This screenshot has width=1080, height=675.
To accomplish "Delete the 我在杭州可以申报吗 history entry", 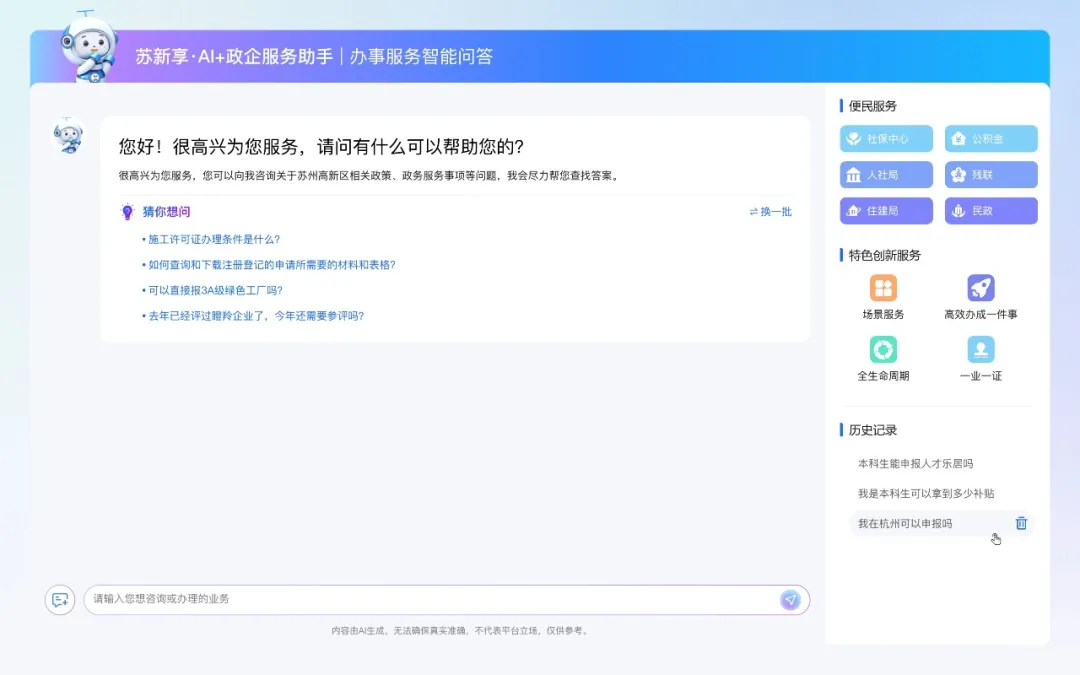I will (1021, 523).
